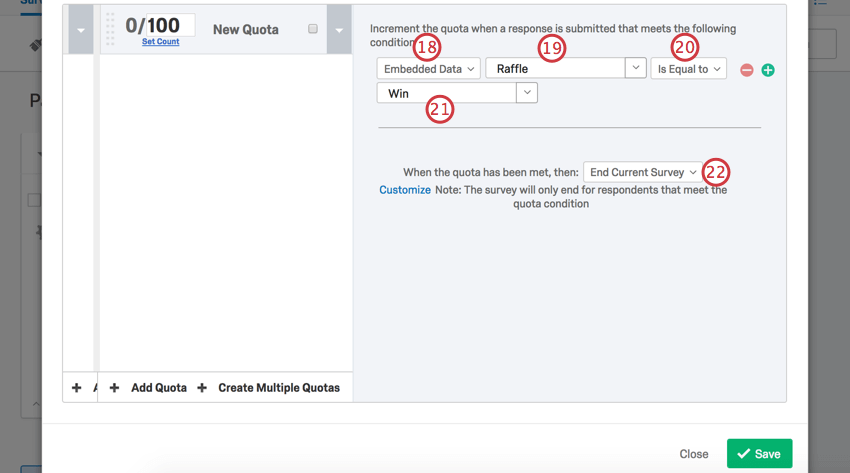
Task: Close the quota dialog
Action: coord(693,454)
